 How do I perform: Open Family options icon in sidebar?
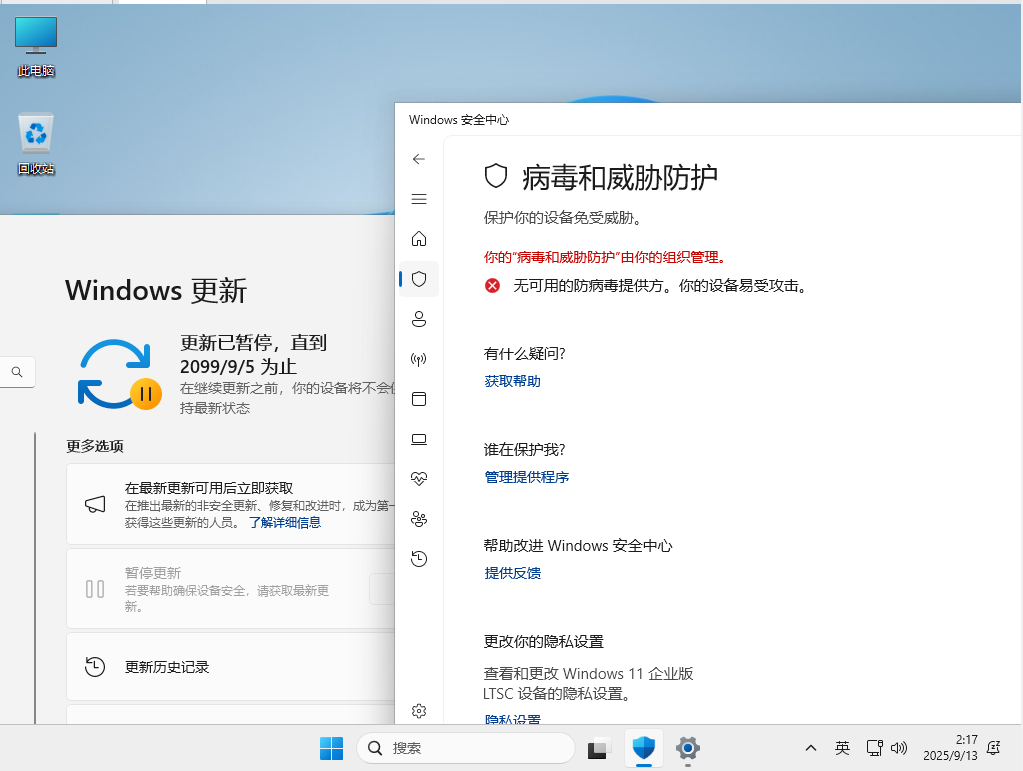tap(419, 519)
